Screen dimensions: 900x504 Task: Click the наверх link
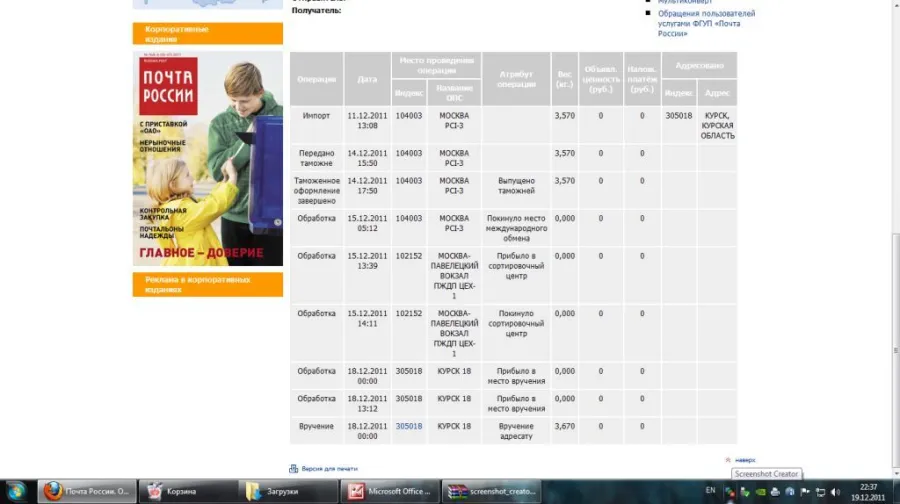(x=745, y=460)
